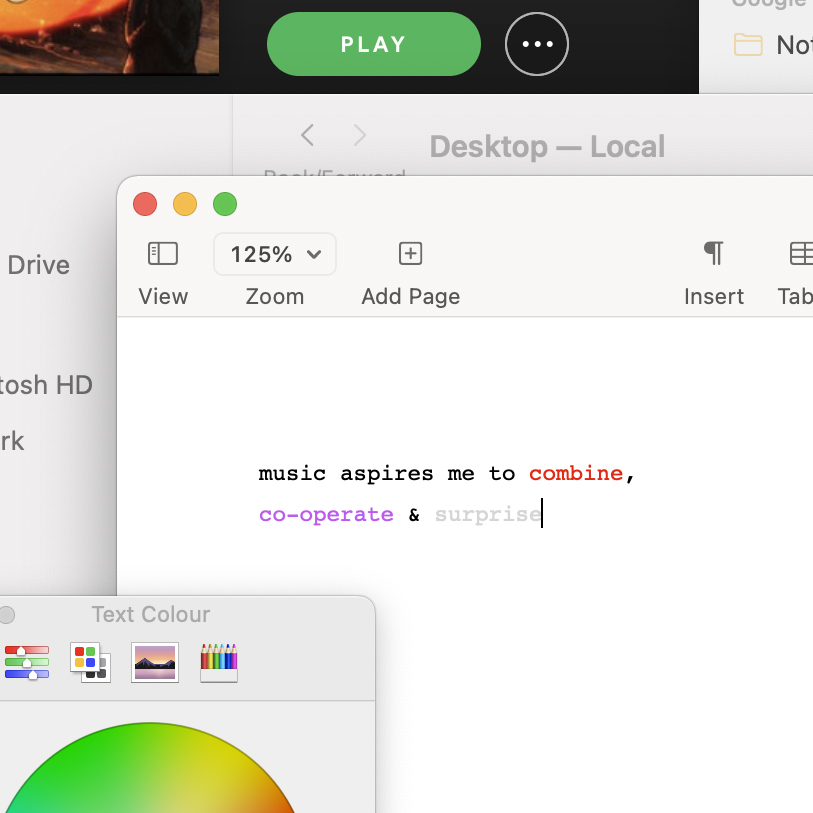
Task: Close the Text Colour panel
Action: point(7,614)
